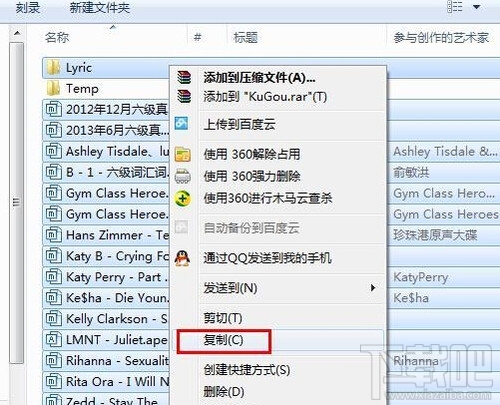Image resolution: width=500 pixels, height=405 pixels.
Task: Sort by 参与创作的艺术家 column header
Action: (x=441, y=37)
